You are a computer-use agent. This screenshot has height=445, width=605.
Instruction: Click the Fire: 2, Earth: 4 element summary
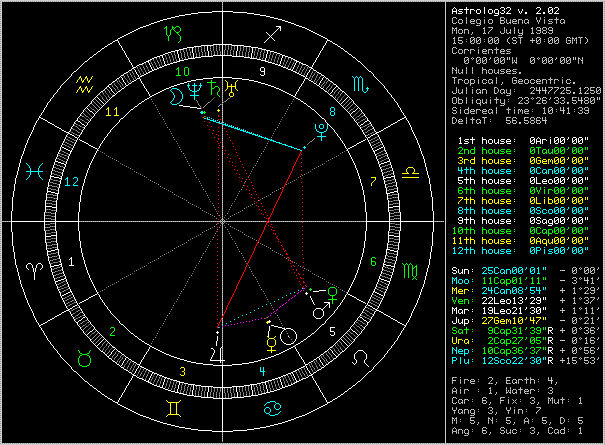tap(505, 381)
